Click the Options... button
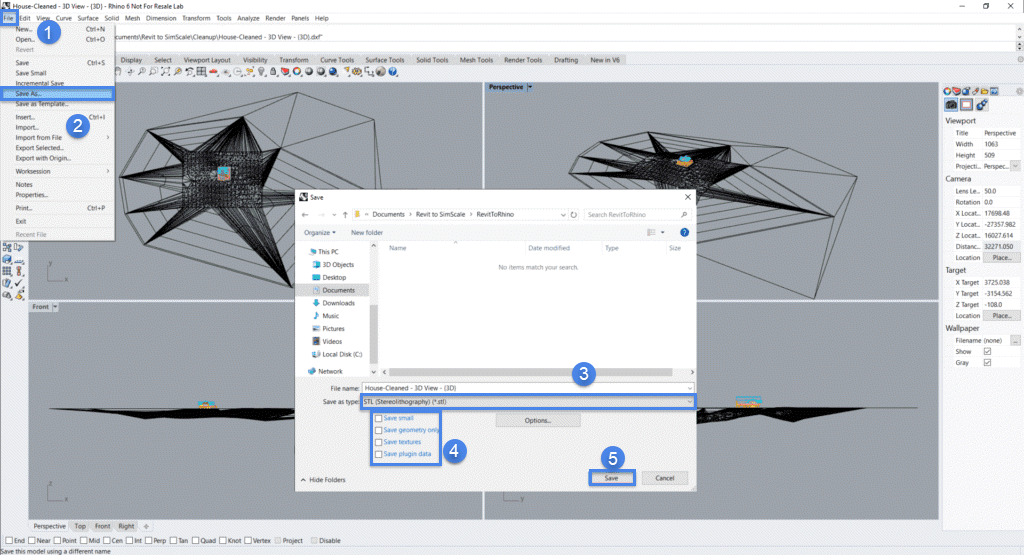 [538, 420]
